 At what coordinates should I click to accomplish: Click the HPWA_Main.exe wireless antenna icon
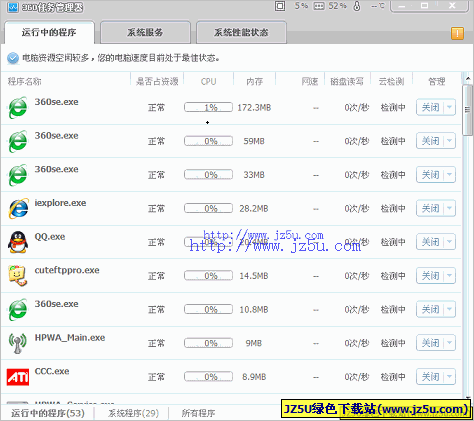17,343
